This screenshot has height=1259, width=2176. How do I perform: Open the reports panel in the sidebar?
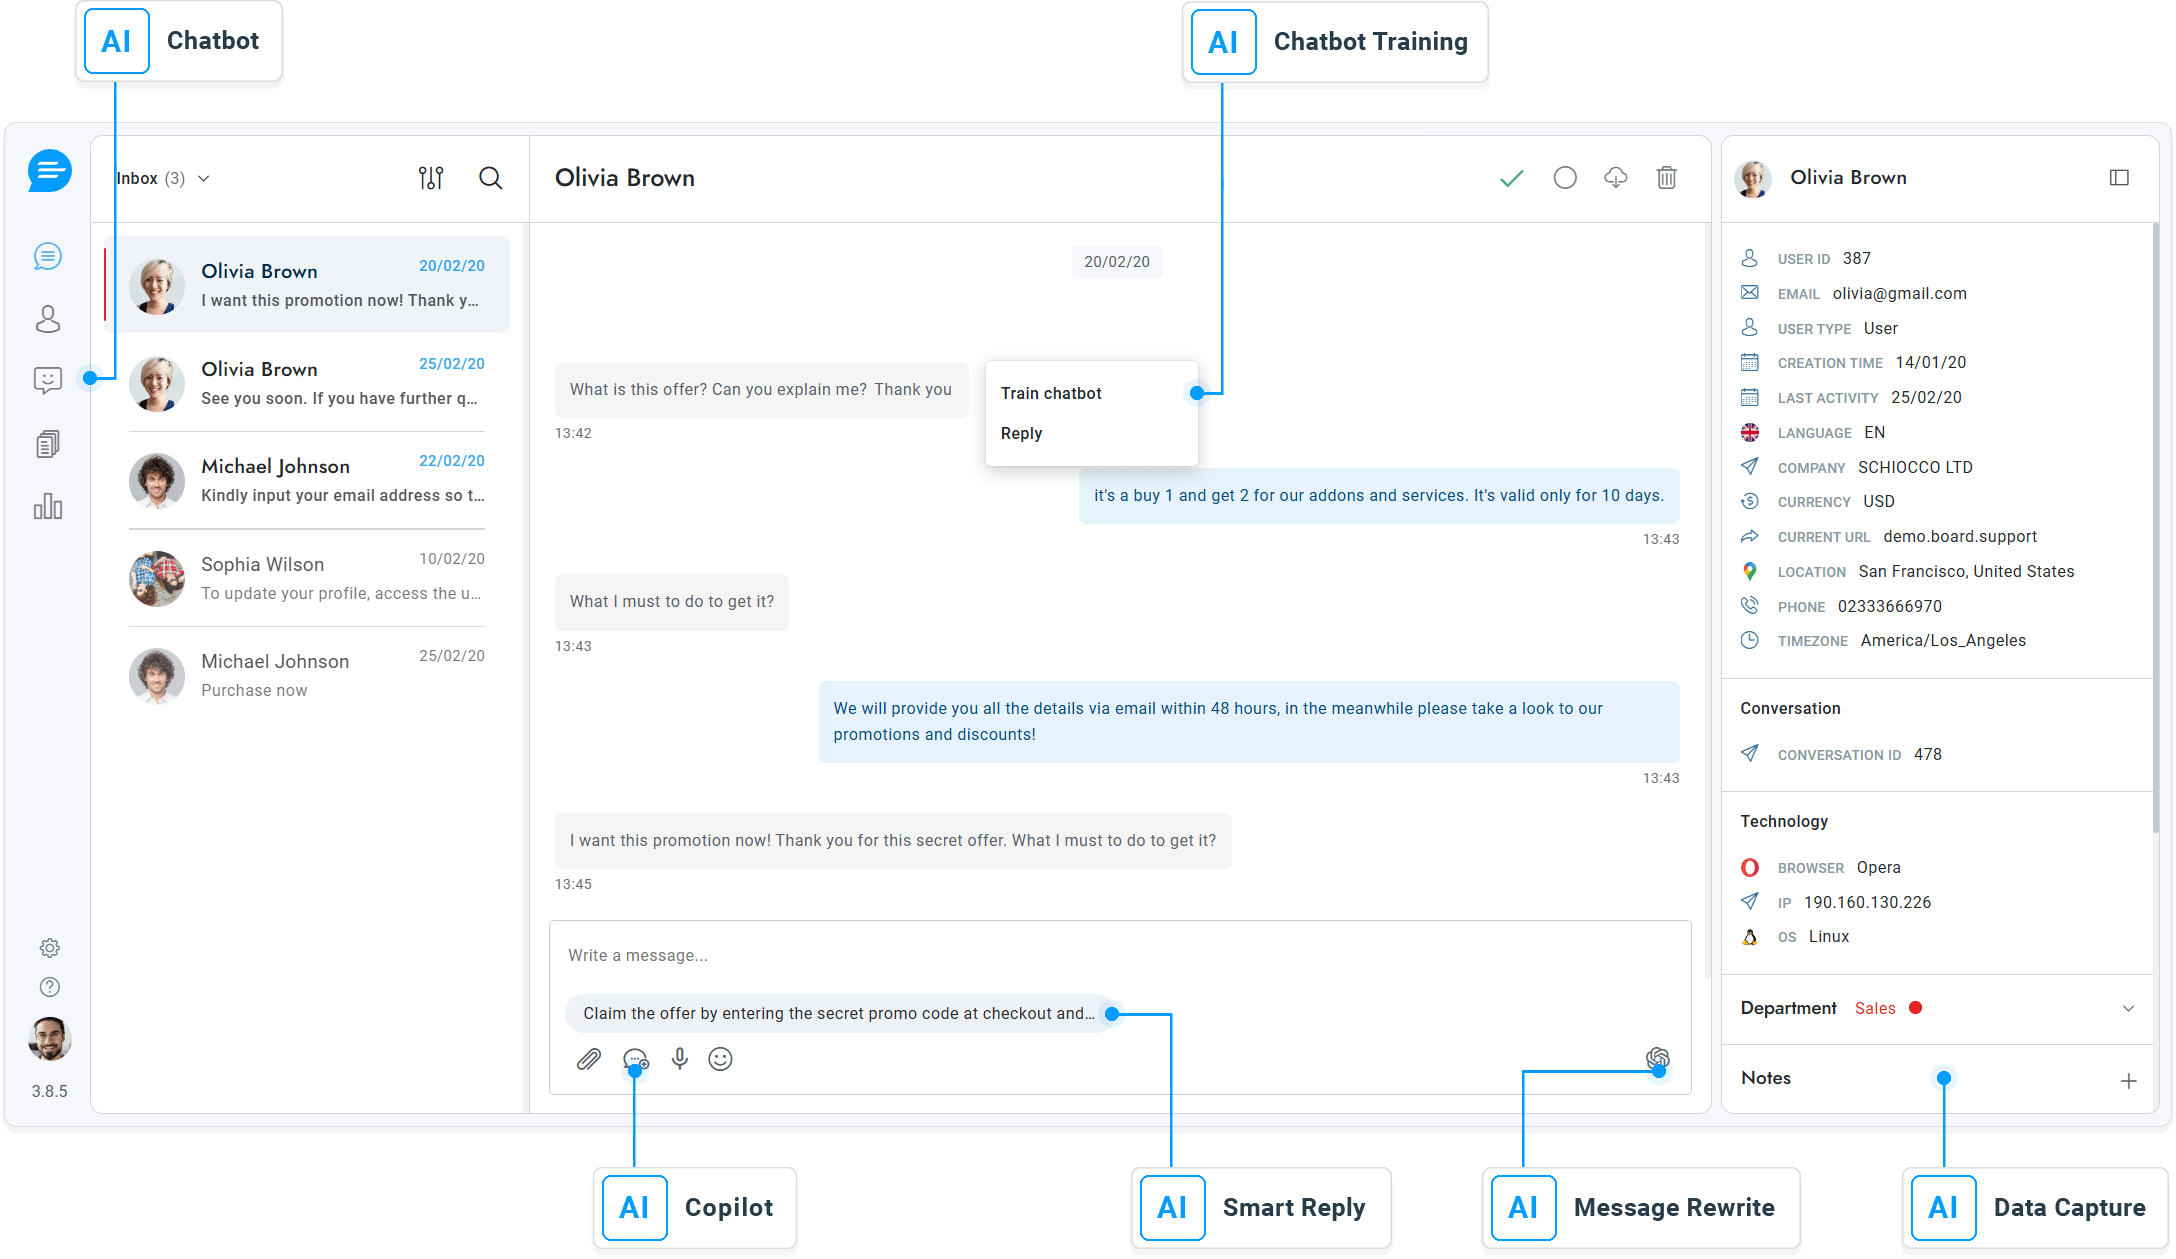[48, 507]
